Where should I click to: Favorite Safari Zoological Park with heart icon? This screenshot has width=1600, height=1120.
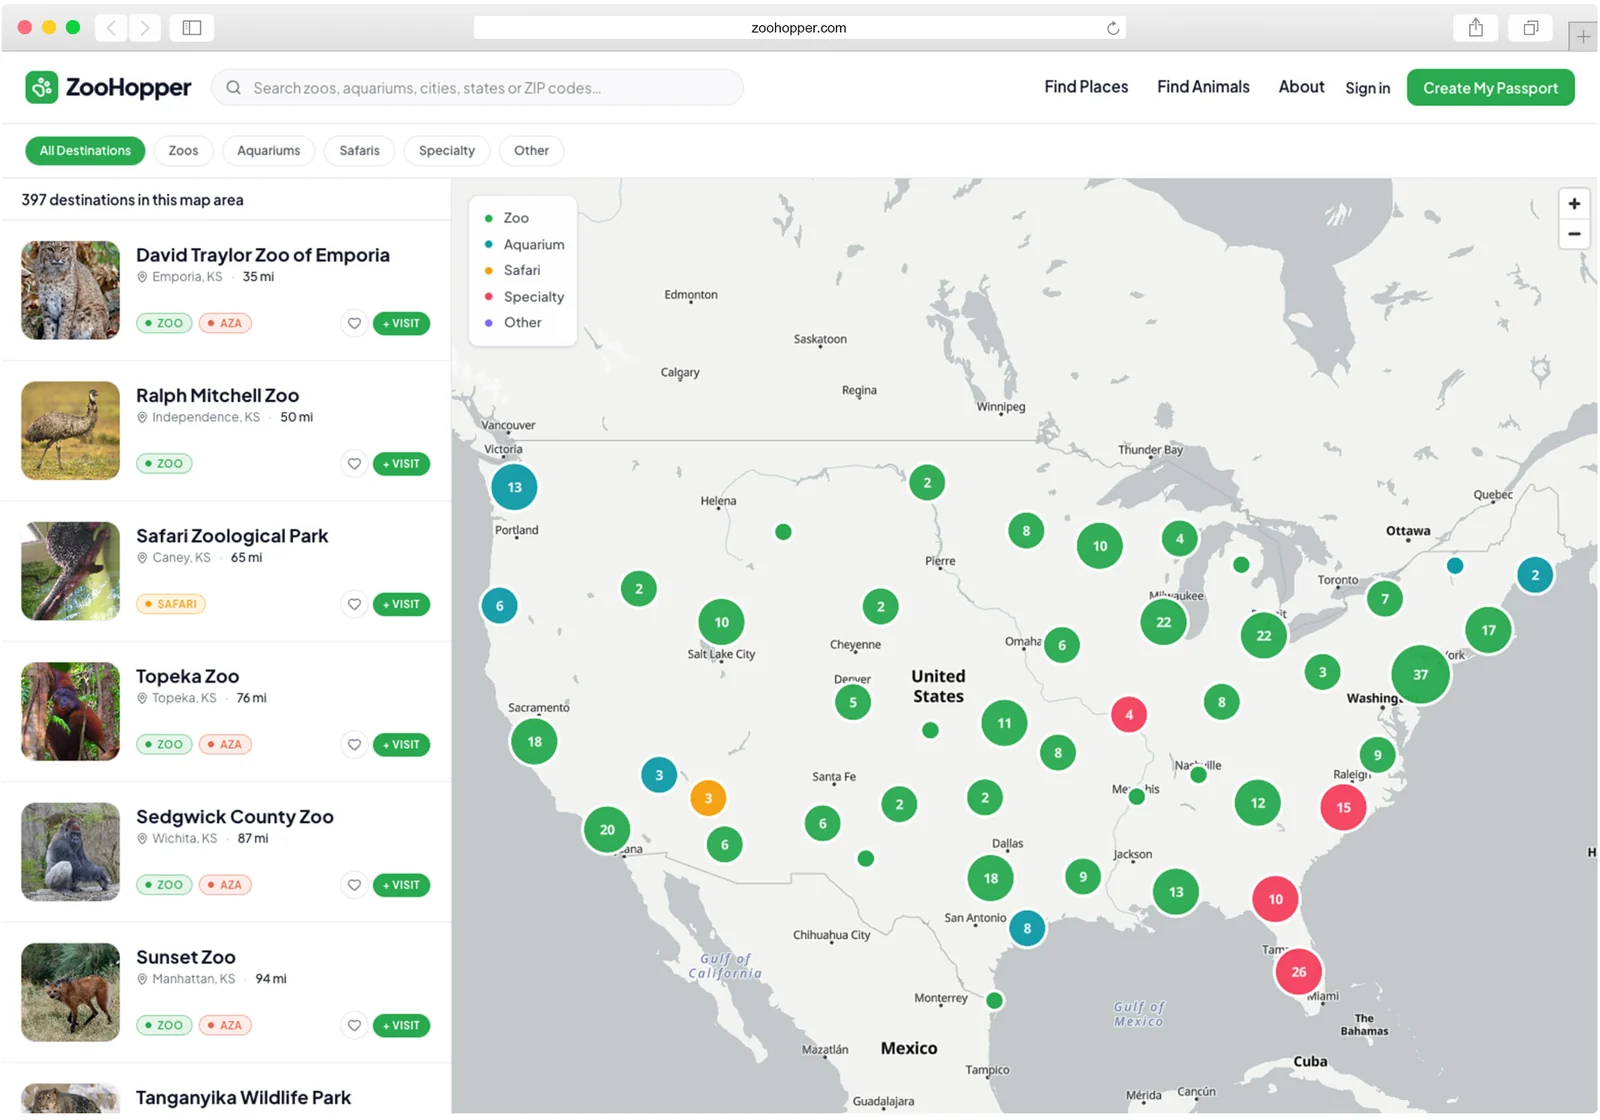tap(354, 604)
